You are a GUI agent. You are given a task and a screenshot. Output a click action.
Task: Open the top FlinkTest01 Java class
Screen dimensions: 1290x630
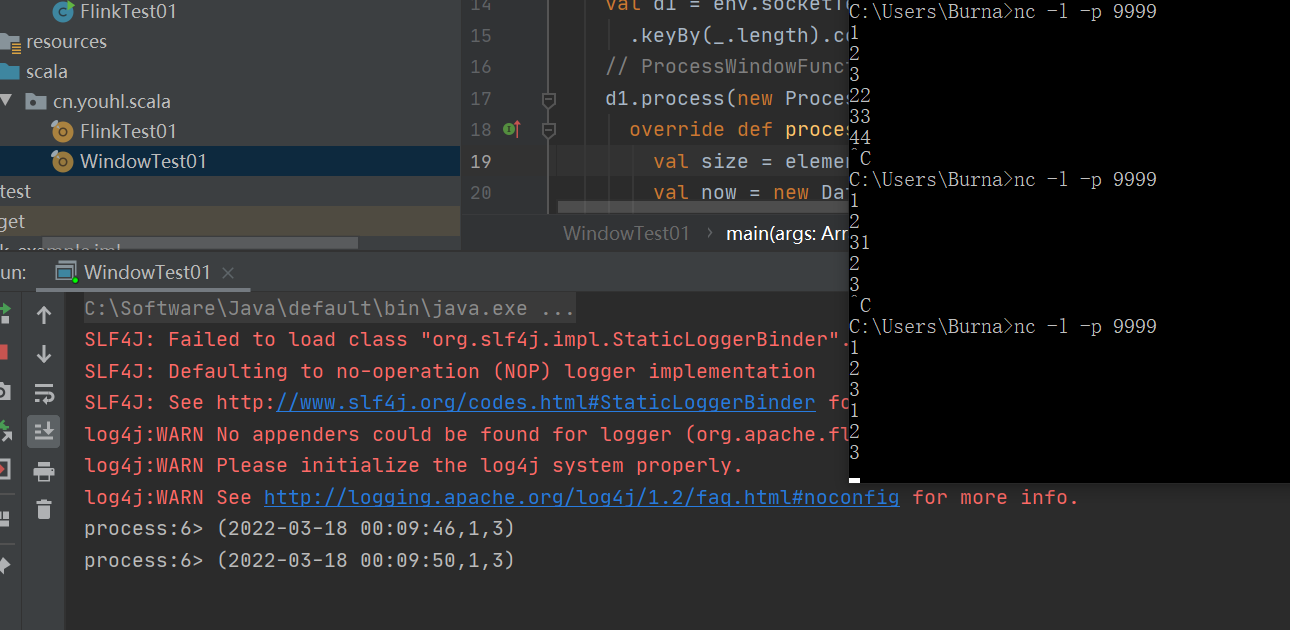[x=128, y=12]
